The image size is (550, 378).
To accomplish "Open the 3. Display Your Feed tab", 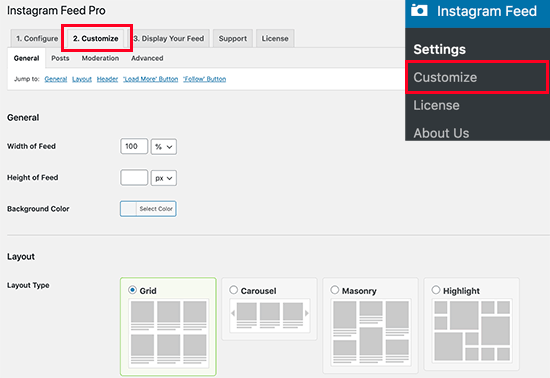I will (x=169, y=38).
